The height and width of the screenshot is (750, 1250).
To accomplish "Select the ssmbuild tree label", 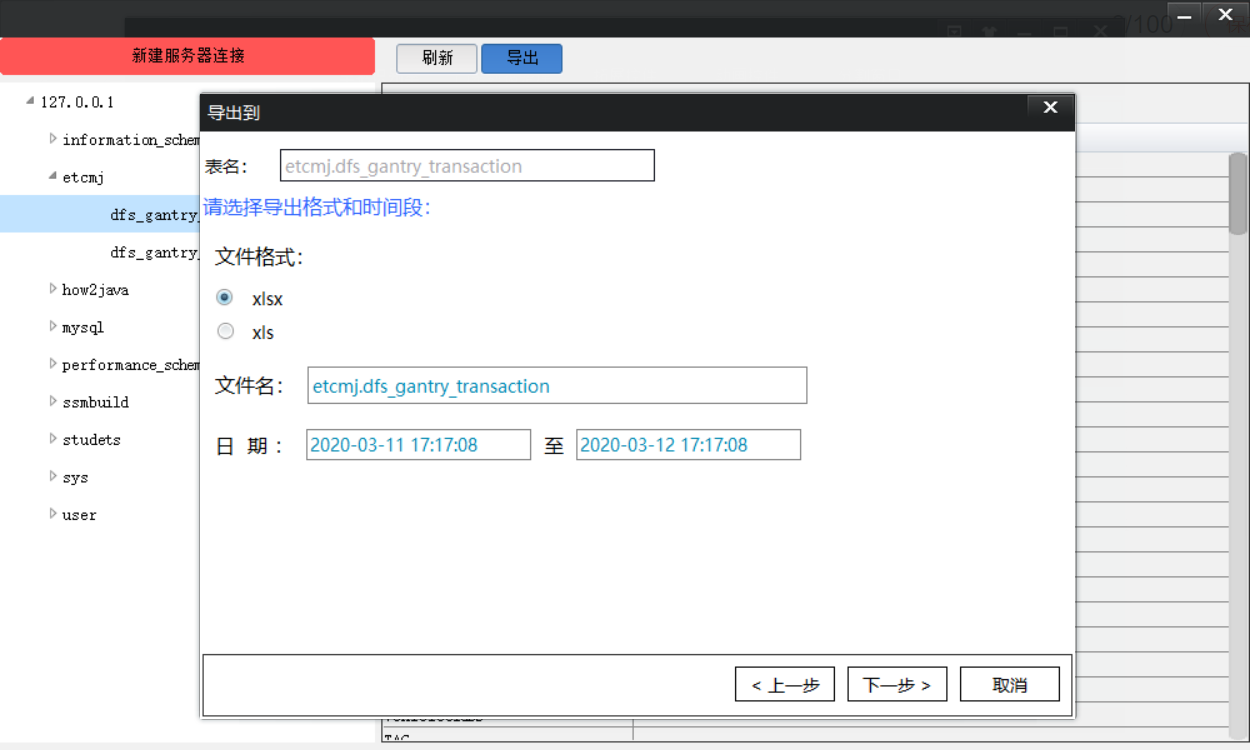I will click(x=95, y=402).
